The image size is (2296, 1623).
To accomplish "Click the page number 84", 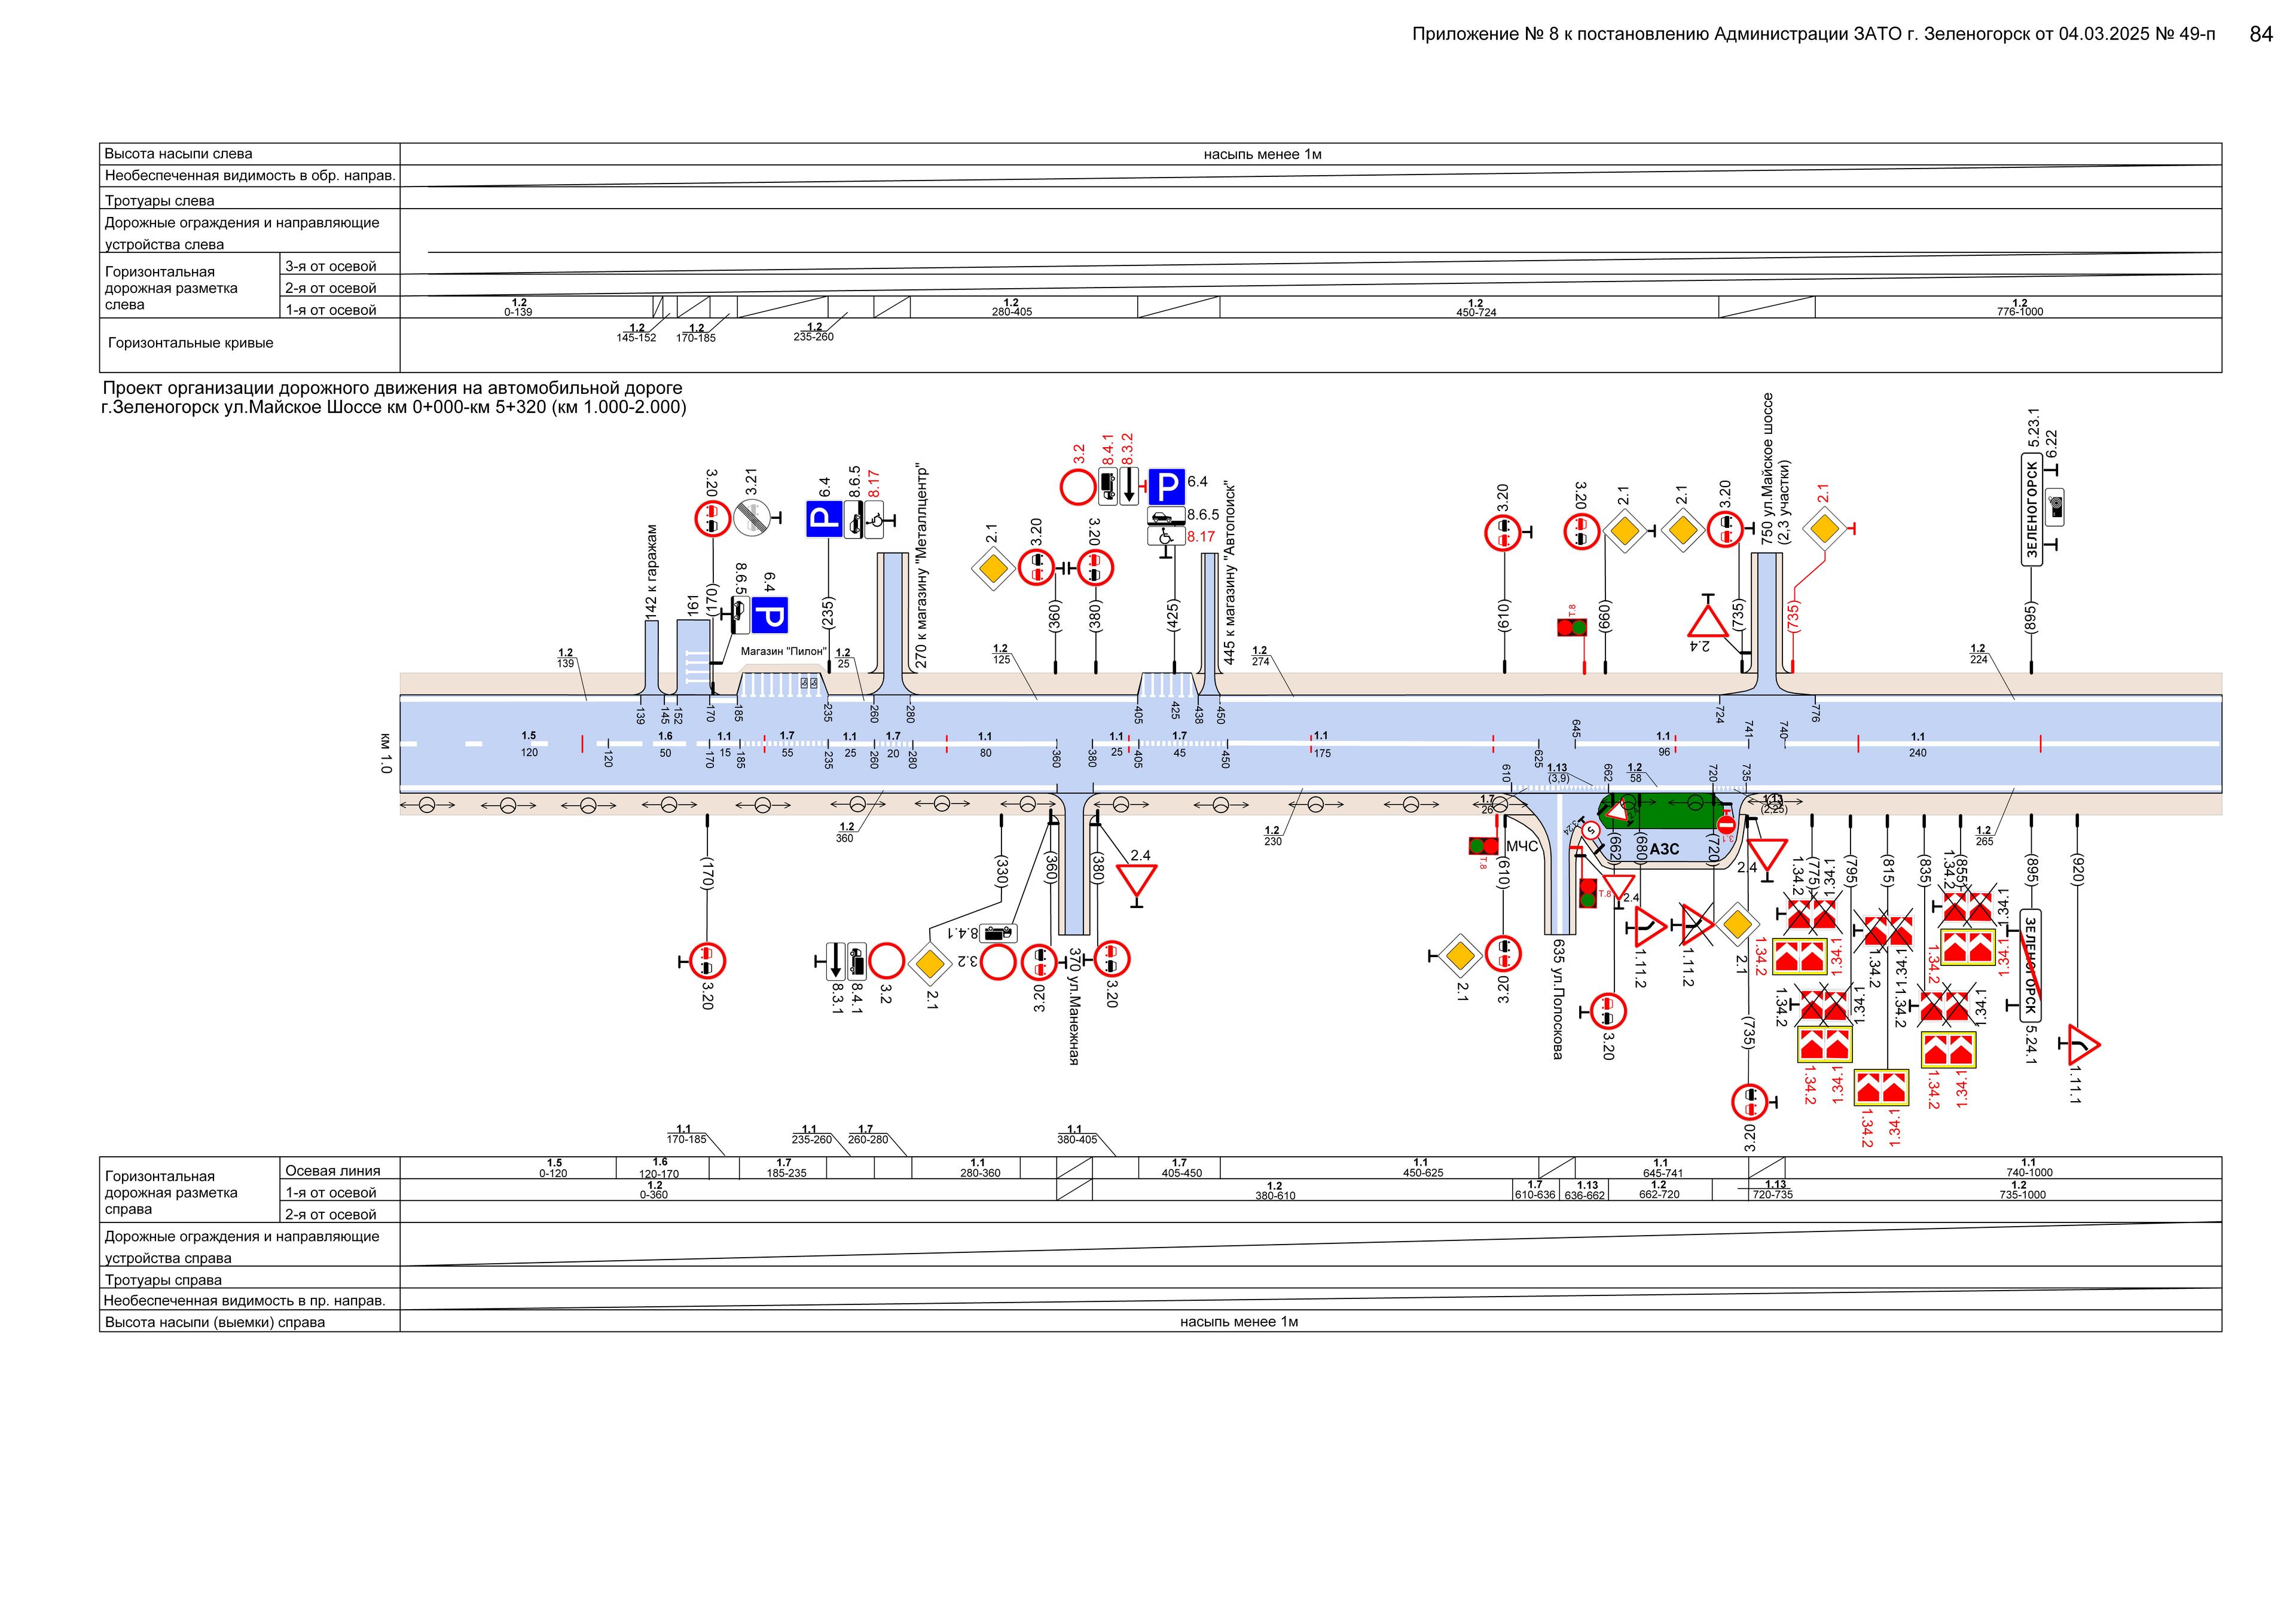I will (2261, 34).
